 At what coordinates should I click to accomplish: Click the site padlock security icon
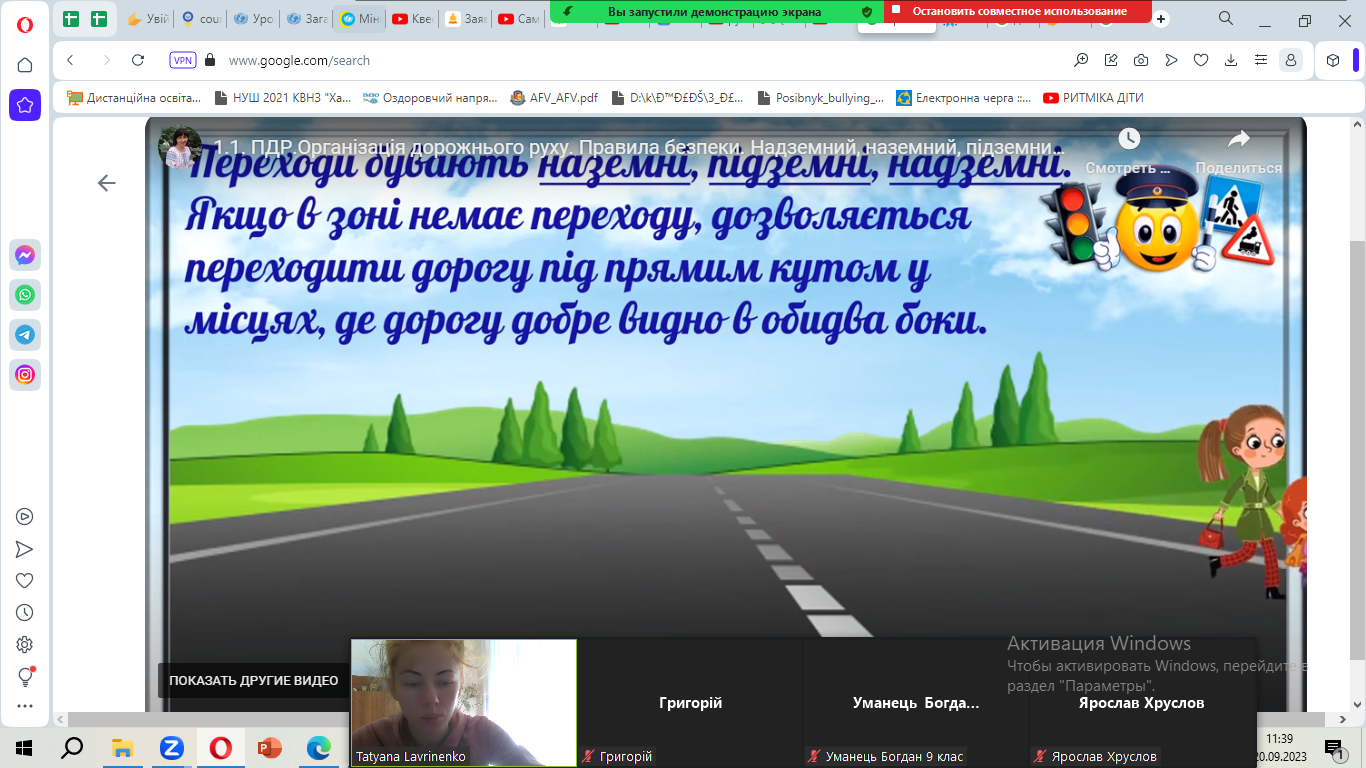pyautogui.click(x=210, y=60)
